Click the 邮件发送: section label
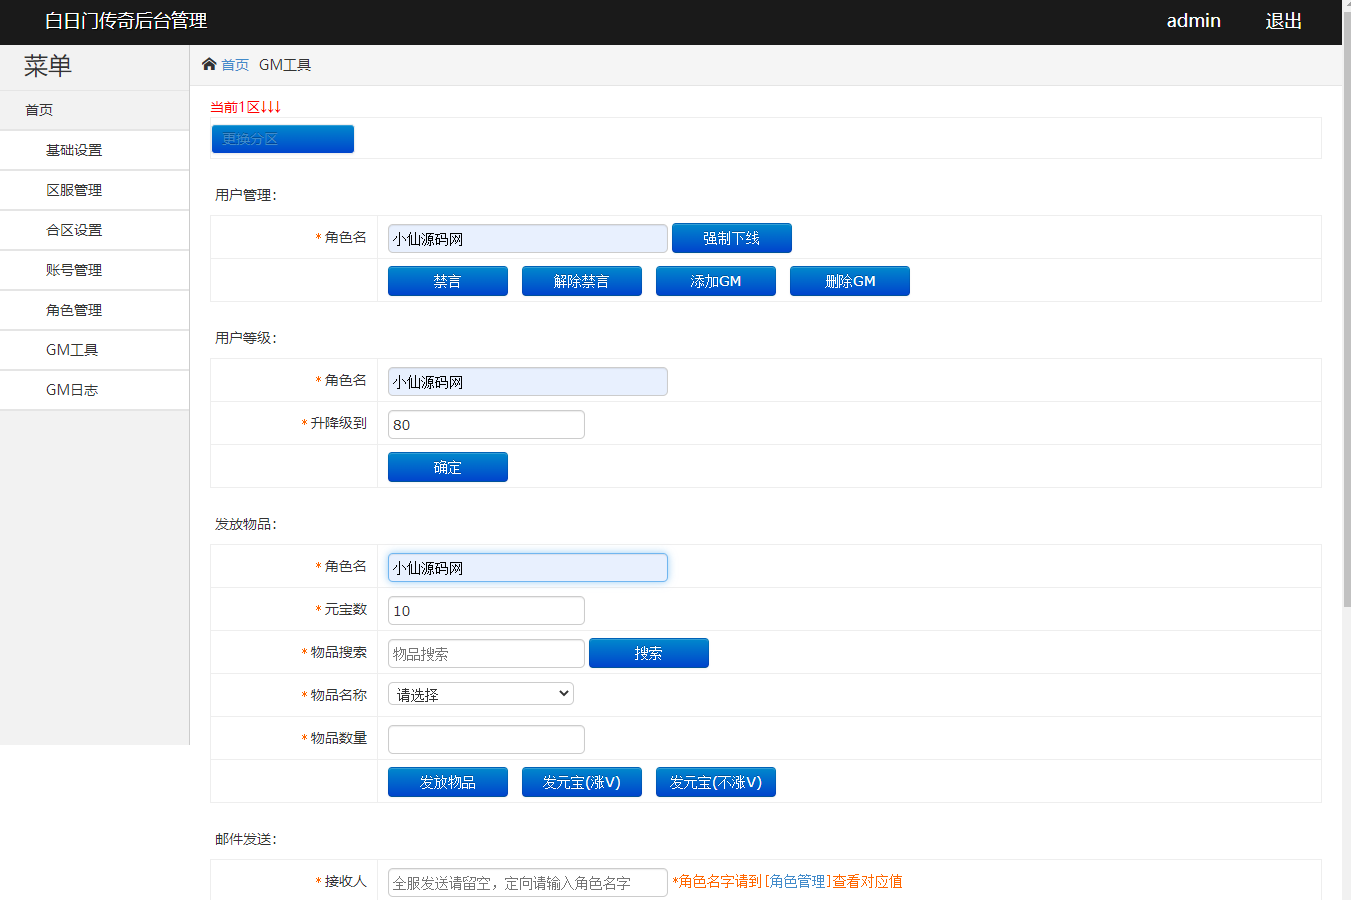The width and height of the screenshot is (1351, 900). pos(246,839)
